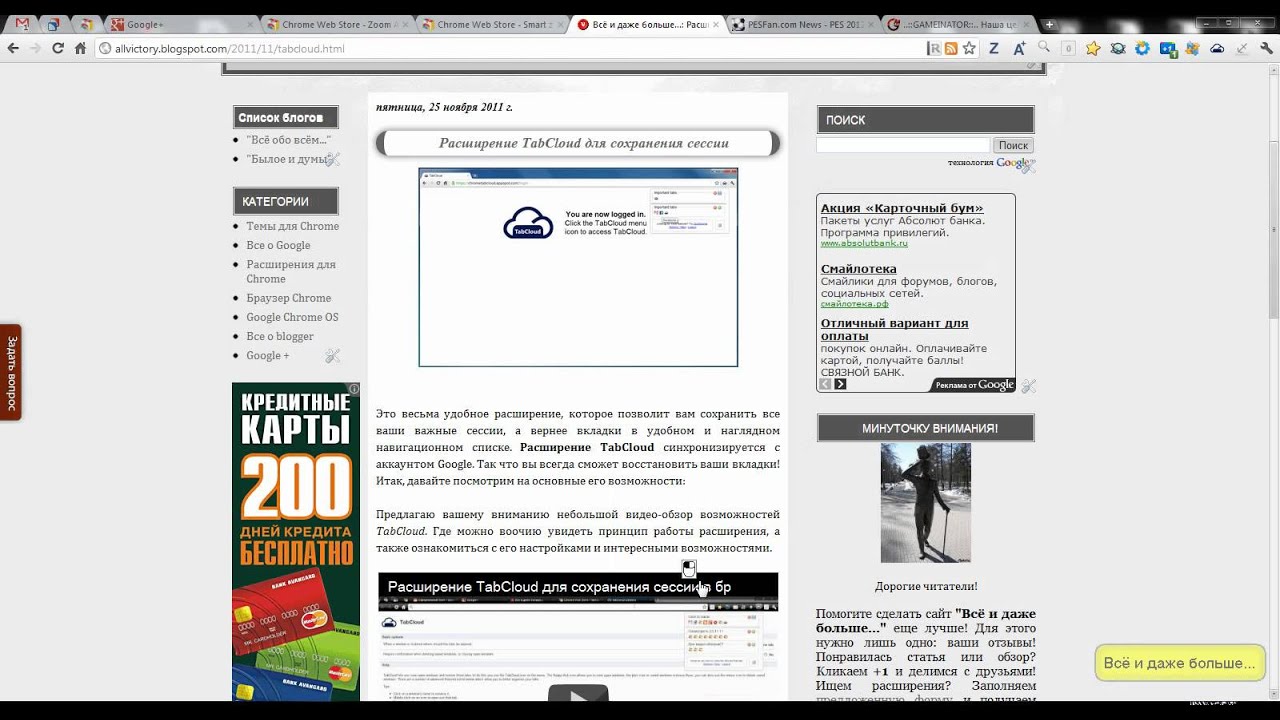Click the "Поиск" search button
The image size is (1280, 720).
click(x=1013, y=145)
